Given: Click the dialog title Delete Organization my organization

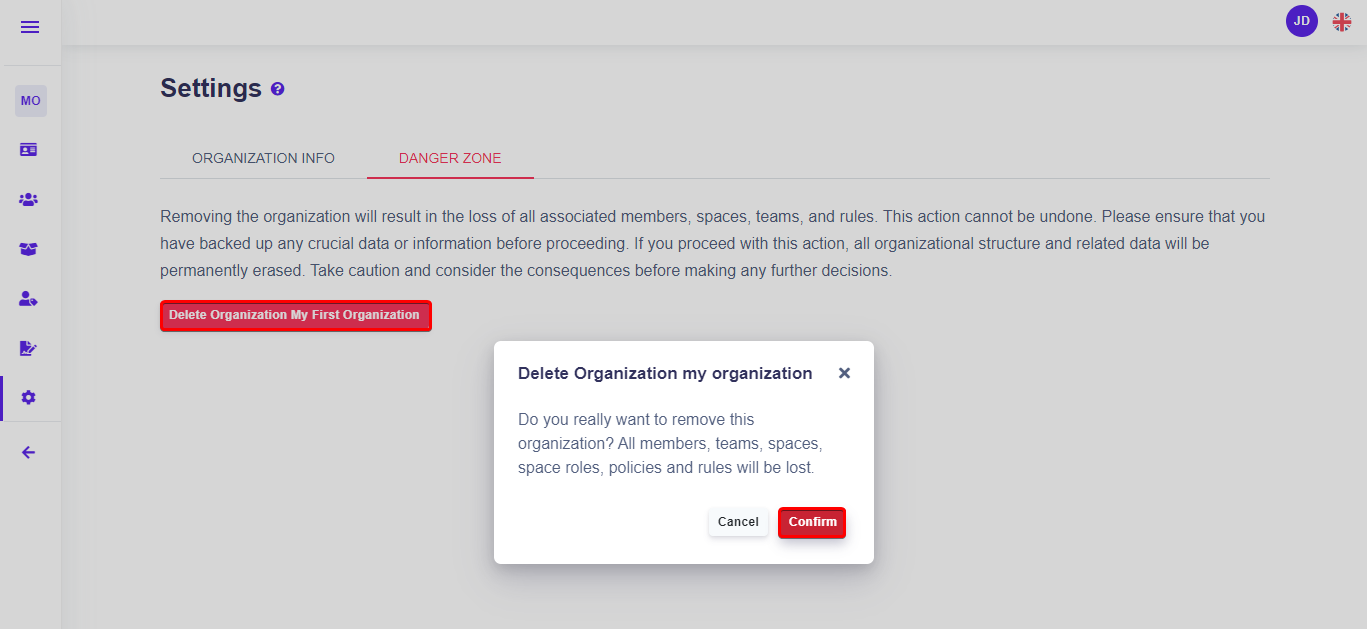Looking at the screenshot, I should pyautogui.click(x=664, y=373).
